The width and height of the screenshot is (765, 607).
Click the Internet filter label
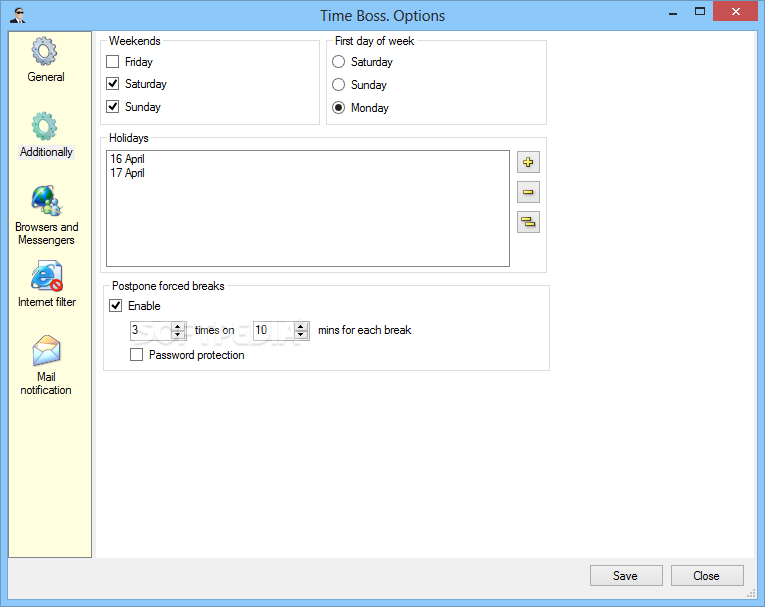click(47, 302)
